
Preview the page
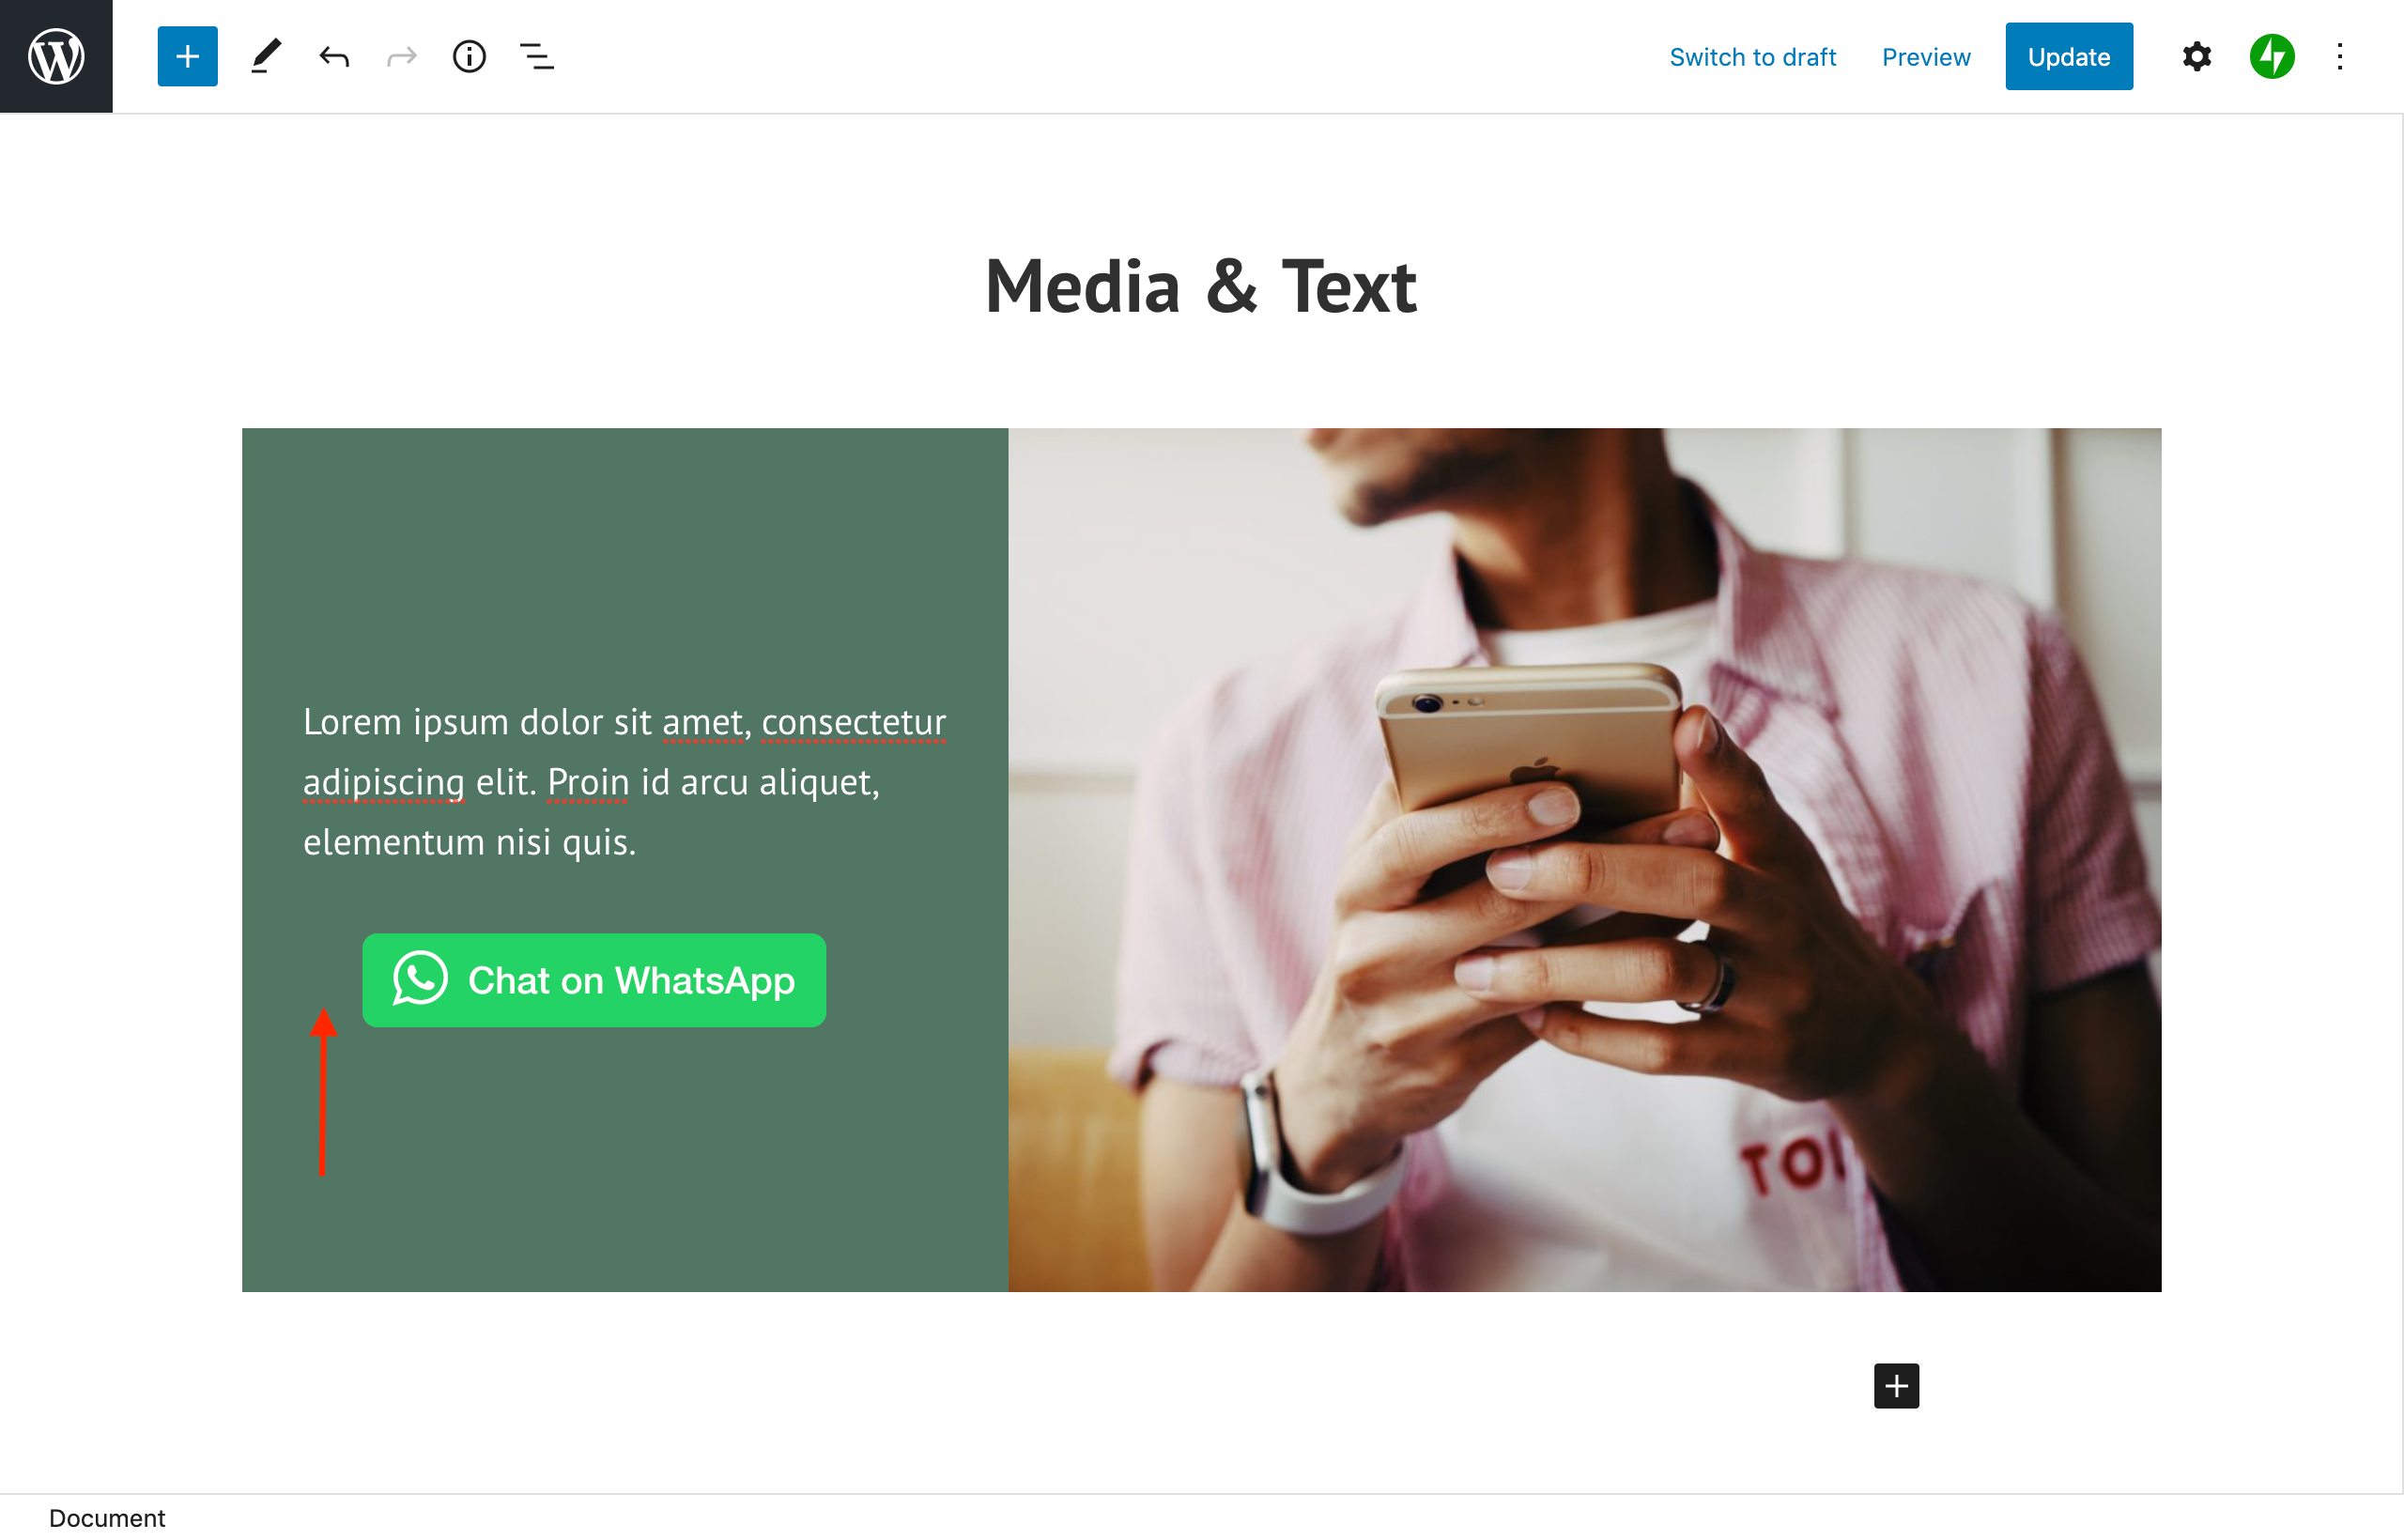point(1925,57)
